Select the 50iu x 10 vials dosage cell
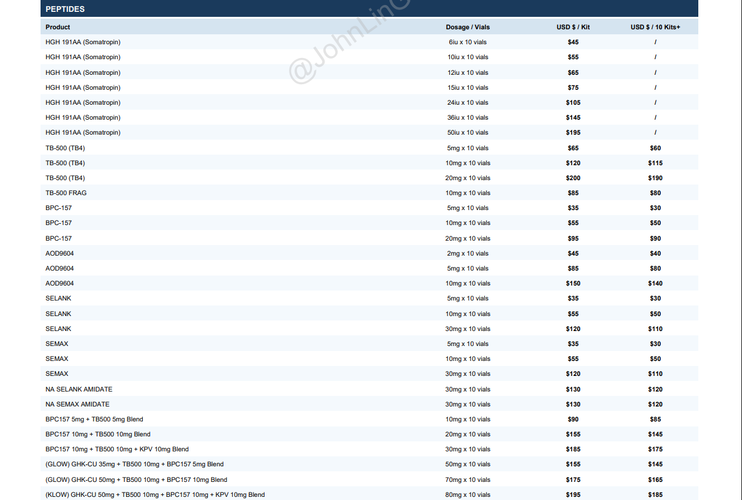This screenshot has width=742, height=500. pyautogui.click(x=468, y=132)
